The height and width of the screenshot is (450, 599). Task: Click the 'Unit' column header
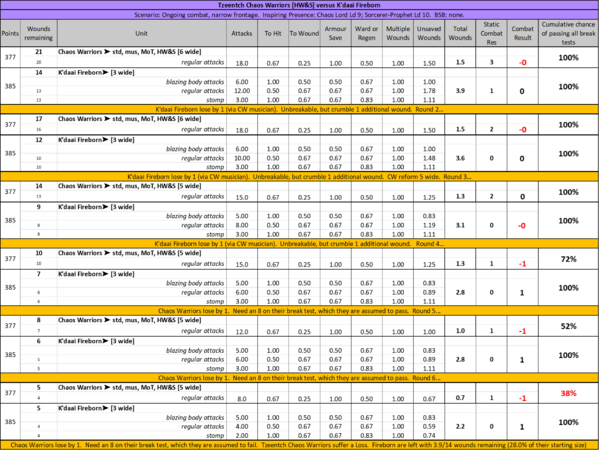click(142, 33)
